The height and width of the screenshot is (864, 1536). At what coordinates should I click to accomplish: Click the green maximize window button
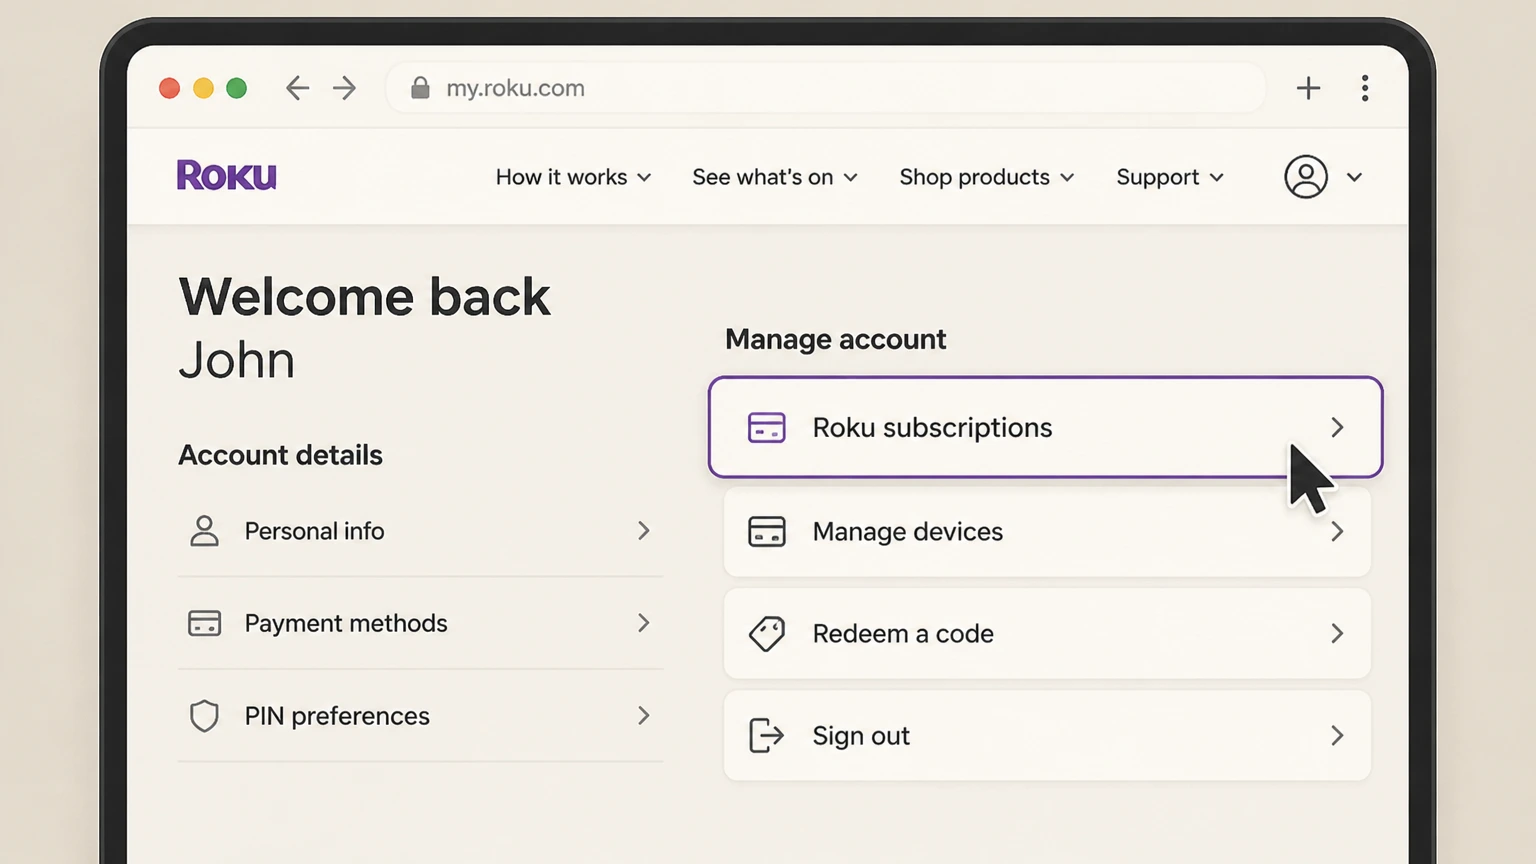pos(237,88)
